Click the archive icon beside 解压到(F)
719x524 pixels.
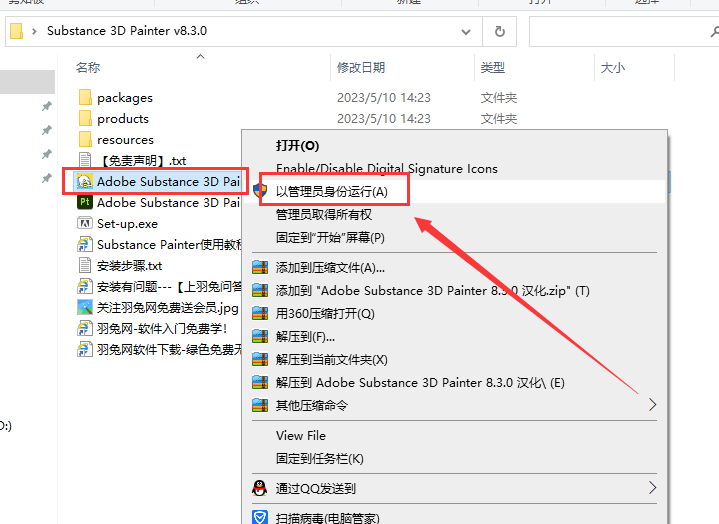click(260, 336)
